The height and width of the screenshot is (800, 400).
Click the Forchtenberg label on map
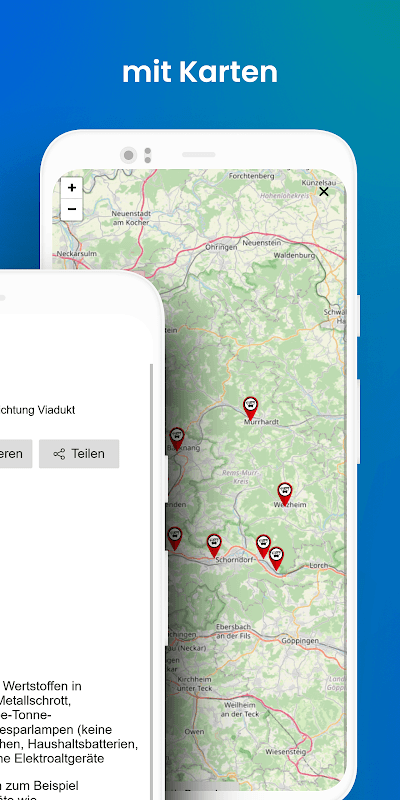pos(252,176)
